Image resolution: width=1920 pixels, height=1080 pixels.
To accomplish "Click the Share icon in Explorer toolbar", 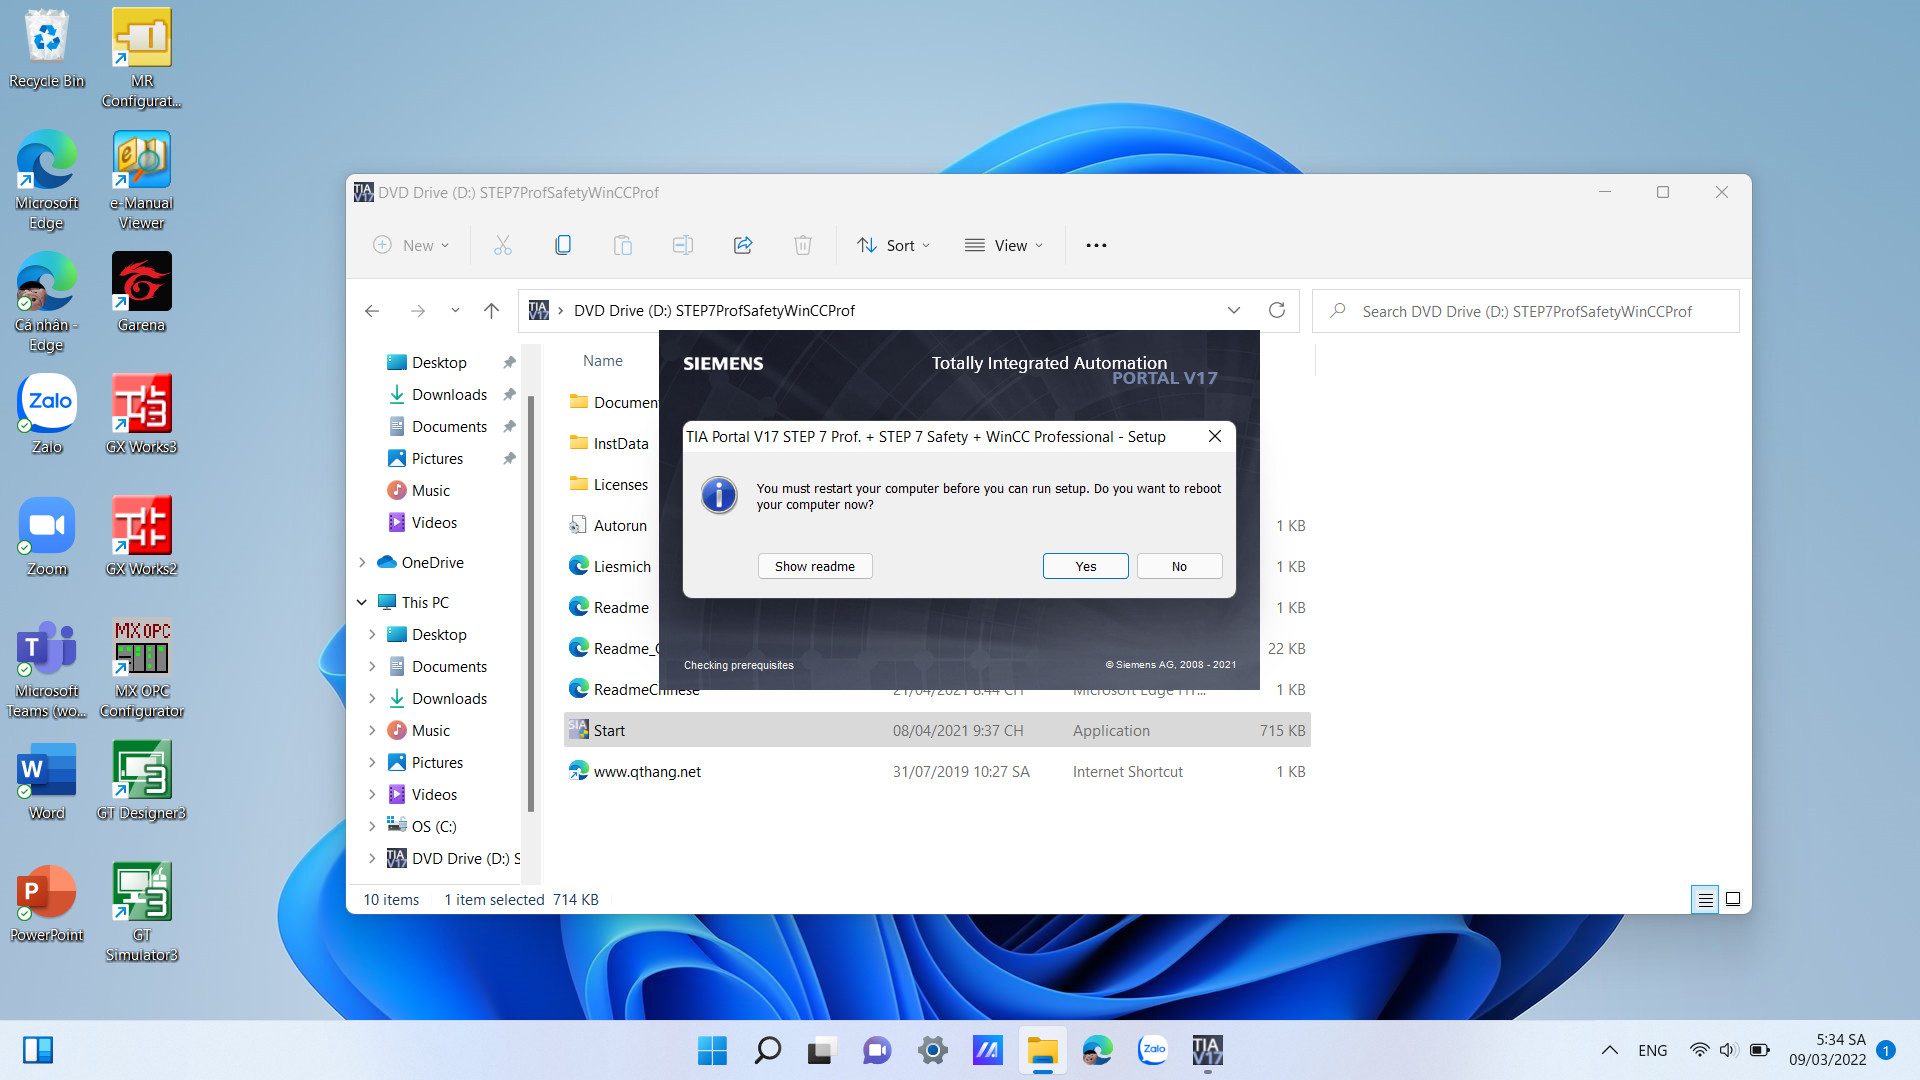I will pyautogui.click(x=742, y=245).
